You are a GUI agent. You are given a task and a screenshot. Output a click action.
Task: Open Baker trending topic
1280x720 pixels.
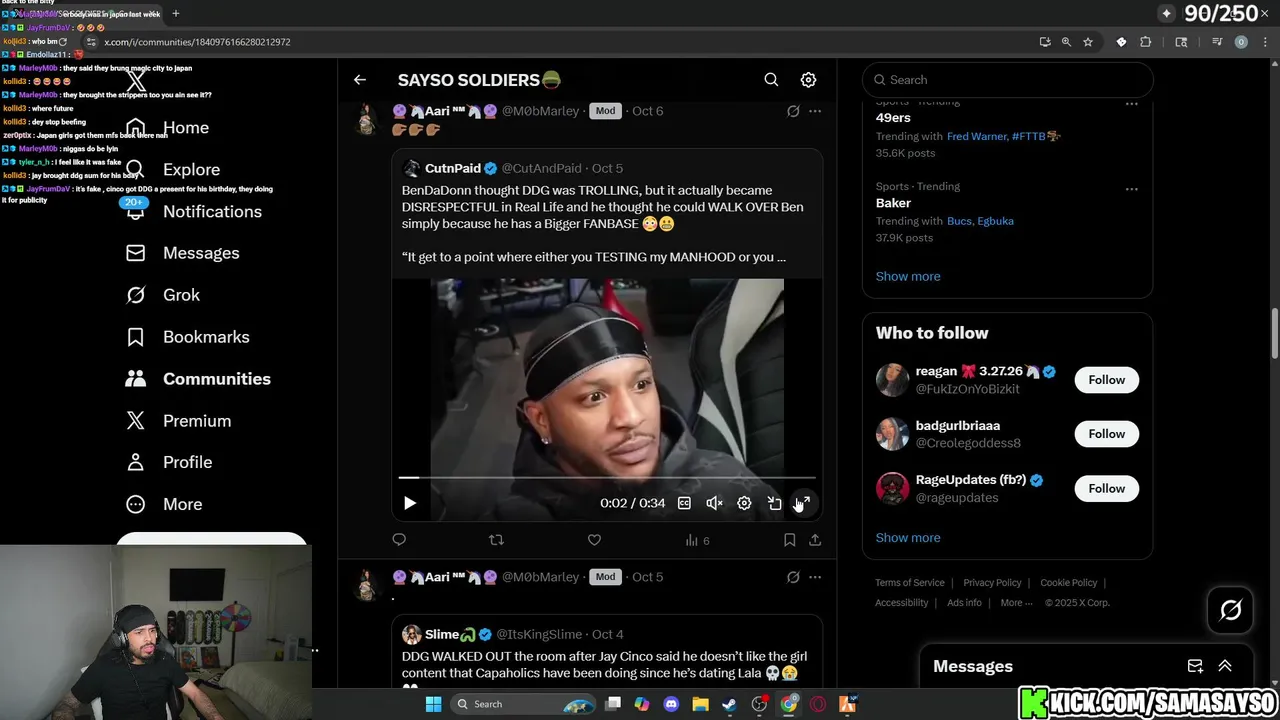[x=893, y=203]
